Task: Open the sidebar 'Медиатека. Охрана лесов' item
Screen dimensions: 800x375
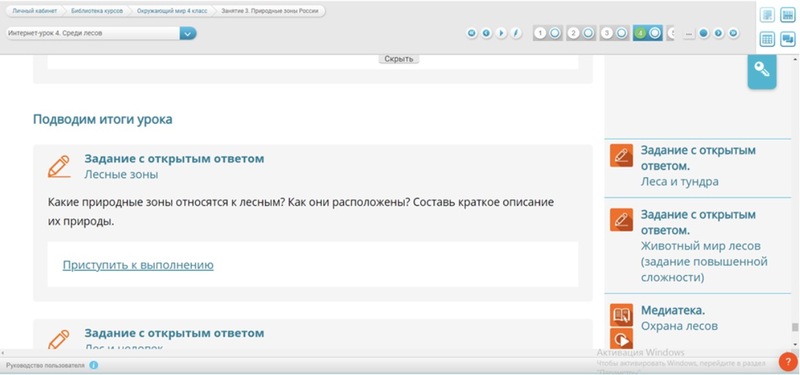Action: 680,318
